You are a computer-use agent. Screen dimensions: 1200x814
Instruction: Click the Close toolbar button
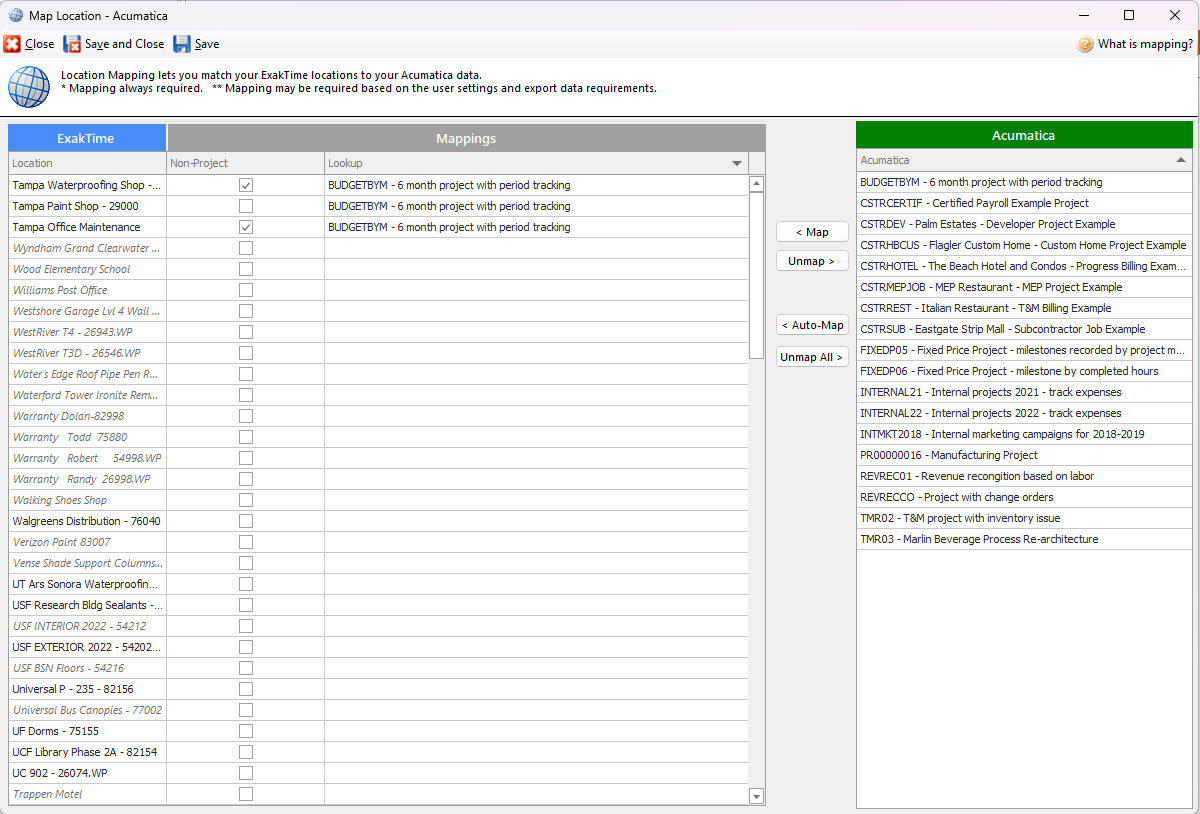pyautogui.click(x=29, y=44)
